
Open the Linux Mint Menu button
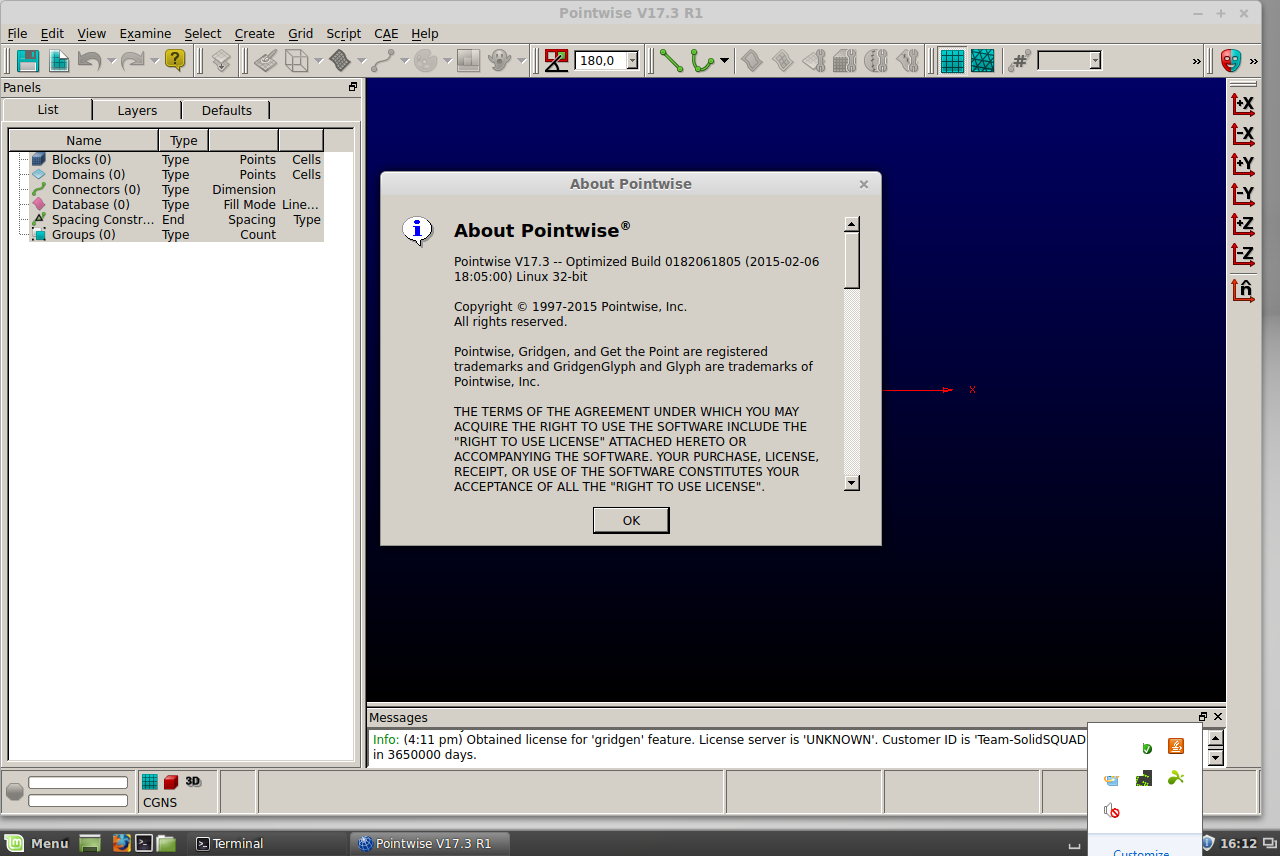pyautogui.click(x=38, y=843)
